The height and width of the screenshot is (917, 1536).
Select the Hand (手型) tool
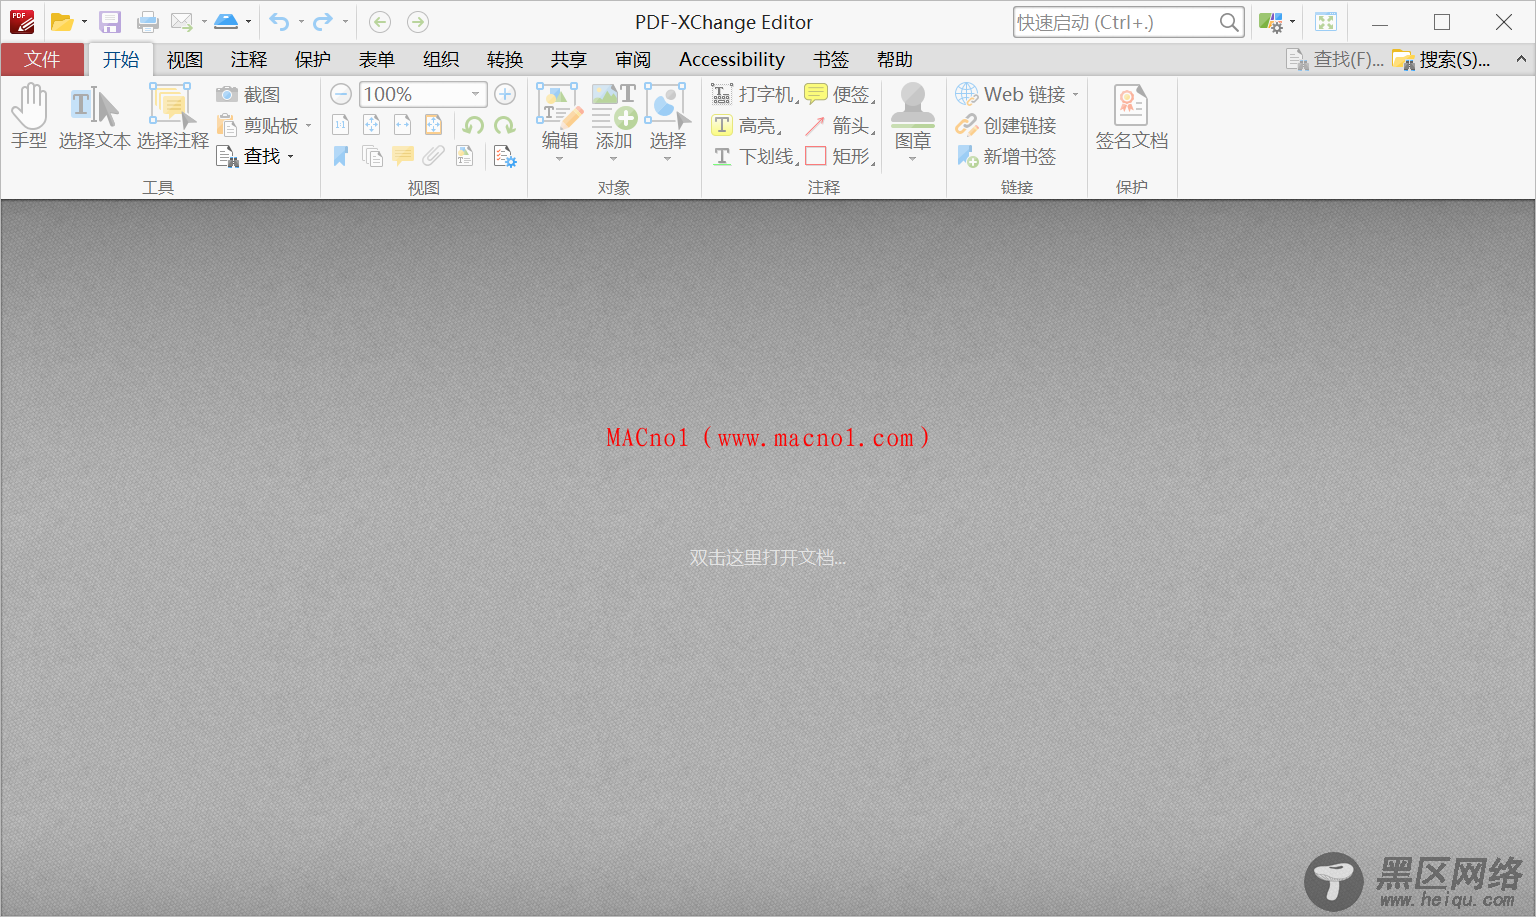tap(29, 116)
